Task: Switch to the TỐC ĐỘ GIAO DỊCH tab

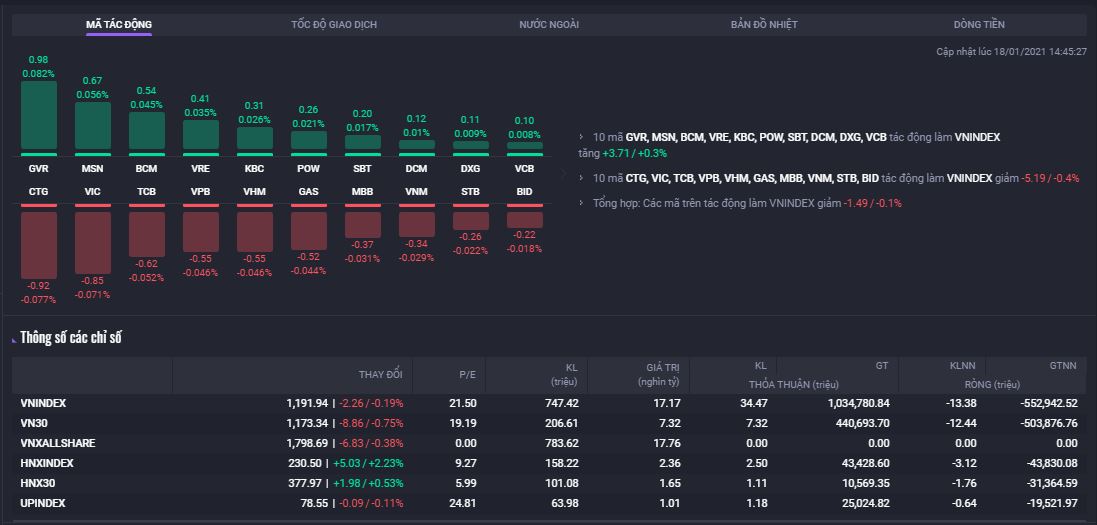Action: (334, 24)
